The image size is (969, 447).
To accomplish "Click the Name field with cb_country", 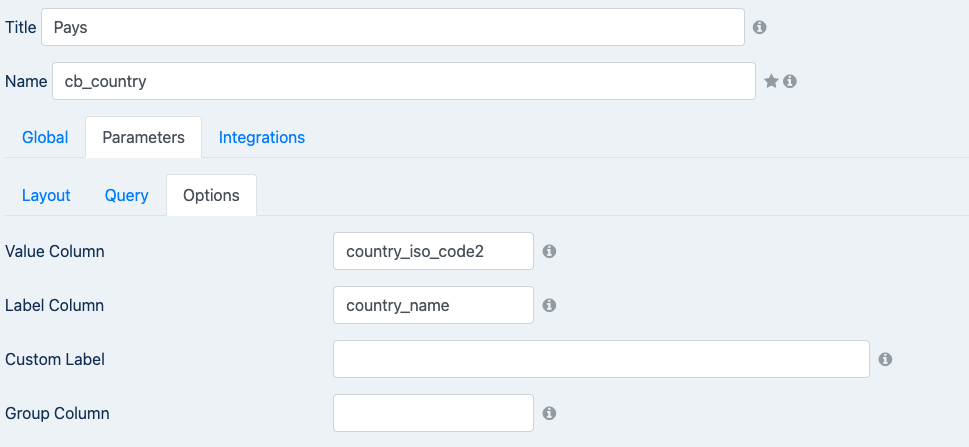I will click(404, 81).
